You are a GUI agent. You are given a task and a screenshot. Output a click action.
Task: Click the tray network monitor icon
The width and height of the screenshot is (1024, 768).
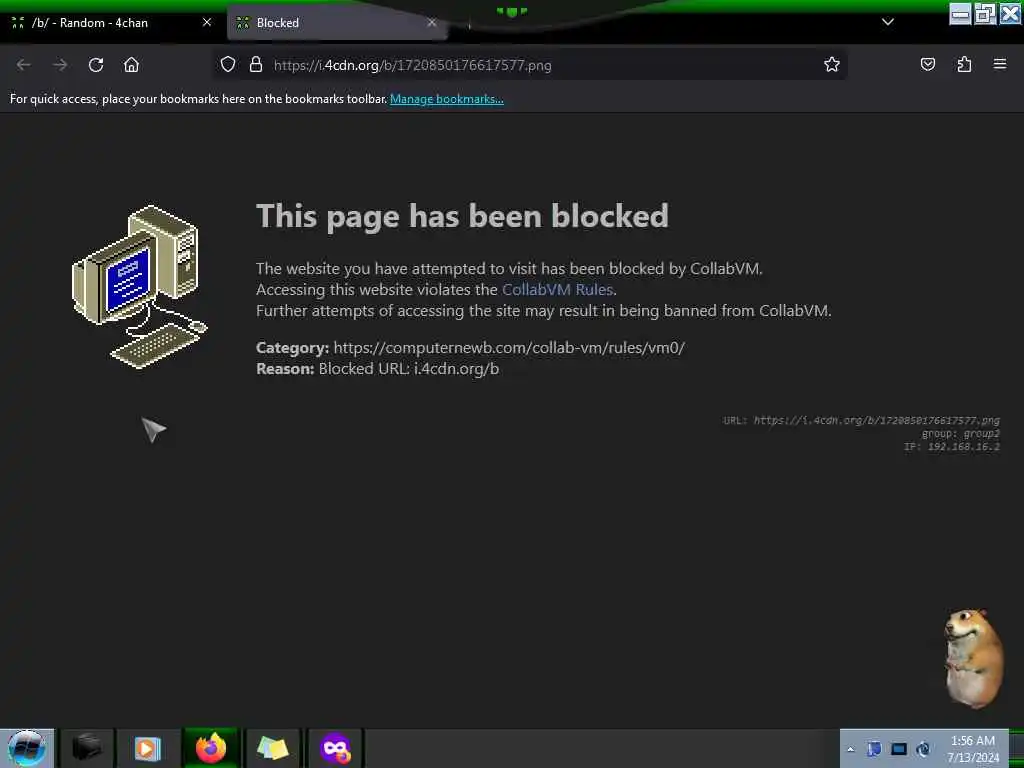point(899,749)
